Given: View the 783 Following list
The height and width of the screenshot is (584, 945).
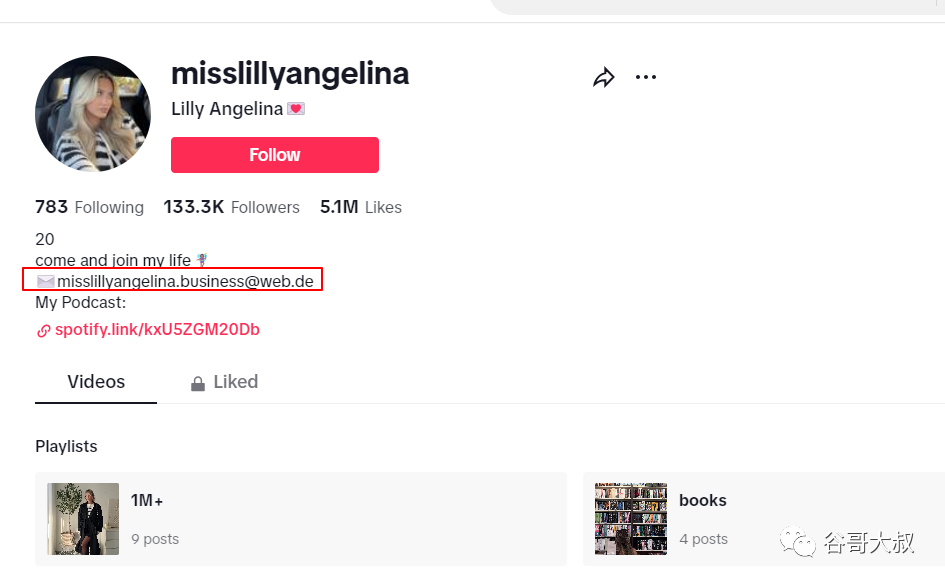Looking at the screenshot, I should [x=89, y=208].
